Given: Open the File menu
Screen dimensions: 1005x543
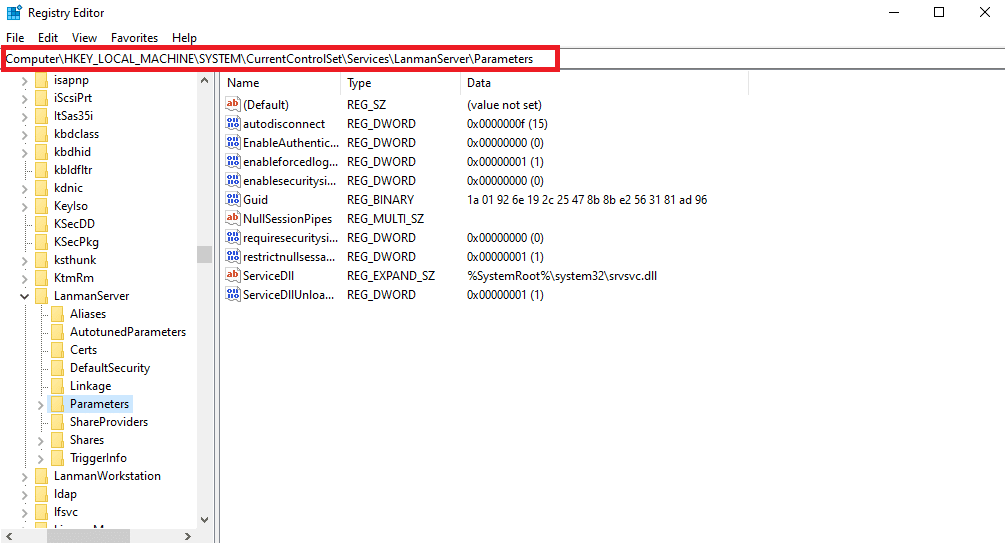Looking at the screenshot, I should [15, 38].
